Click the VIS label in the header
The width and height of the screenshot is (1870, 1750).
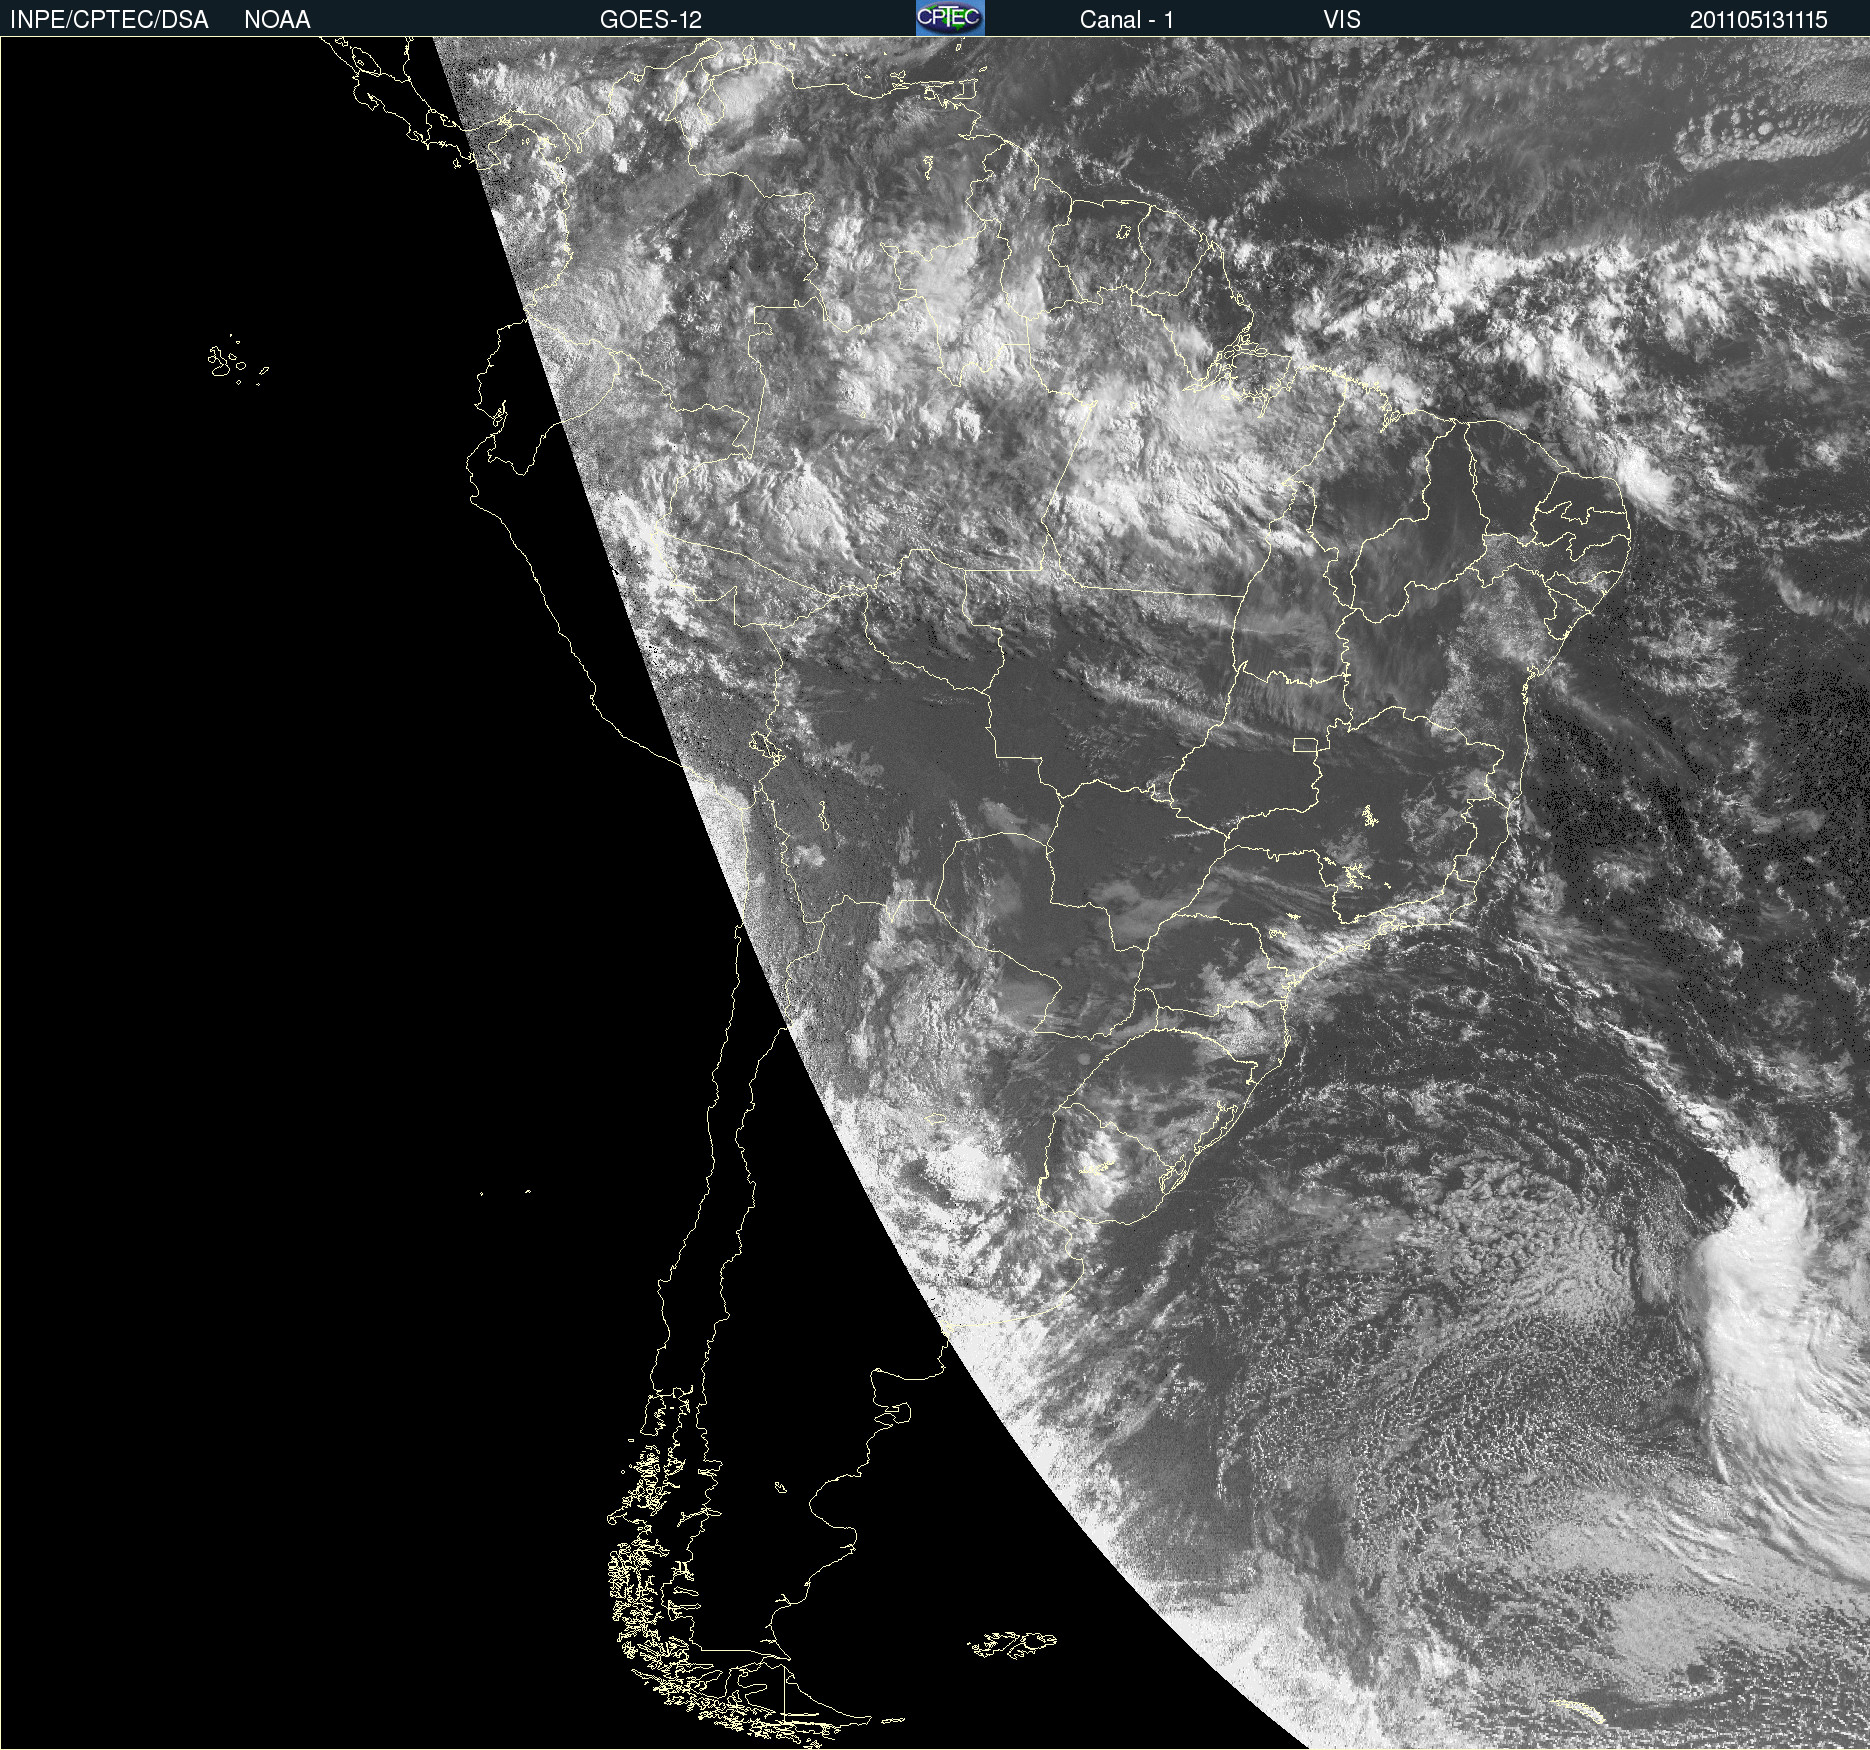coord(1342,20)
